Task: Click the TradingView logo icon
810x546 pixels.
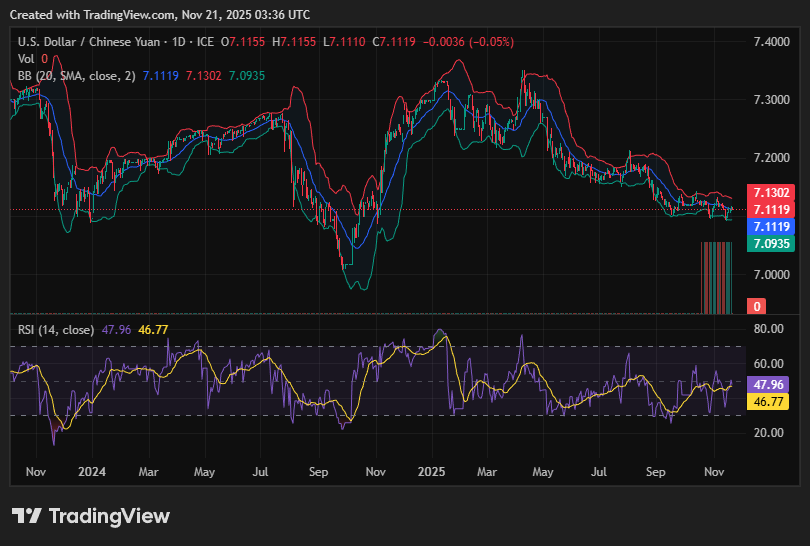Action: coord(27,516)
